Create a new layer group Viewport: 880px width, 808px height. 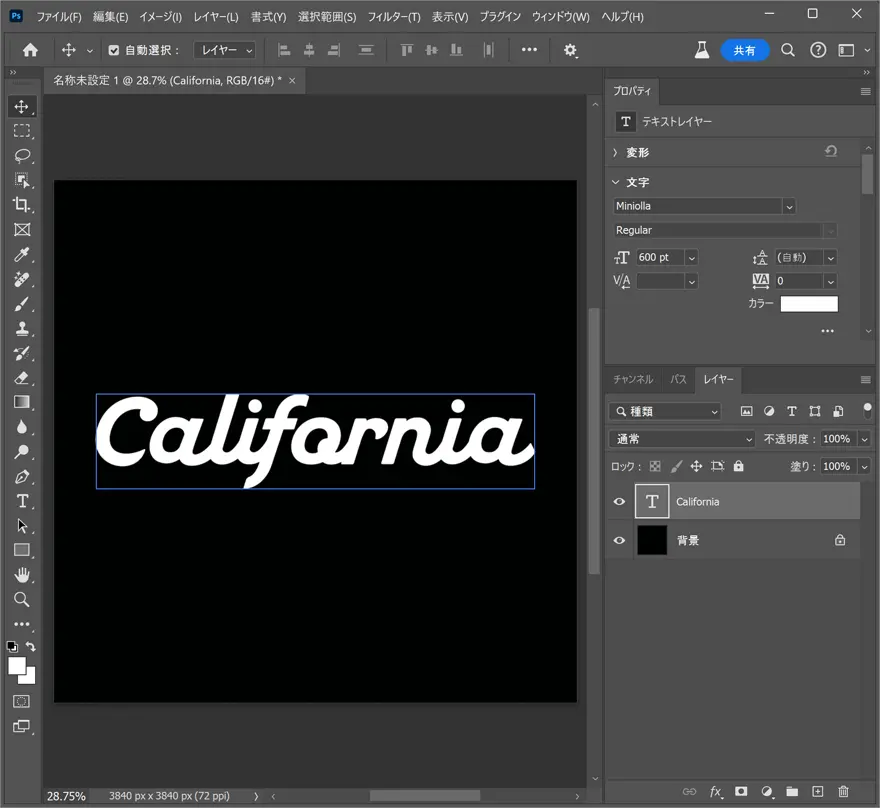(792, 791)
